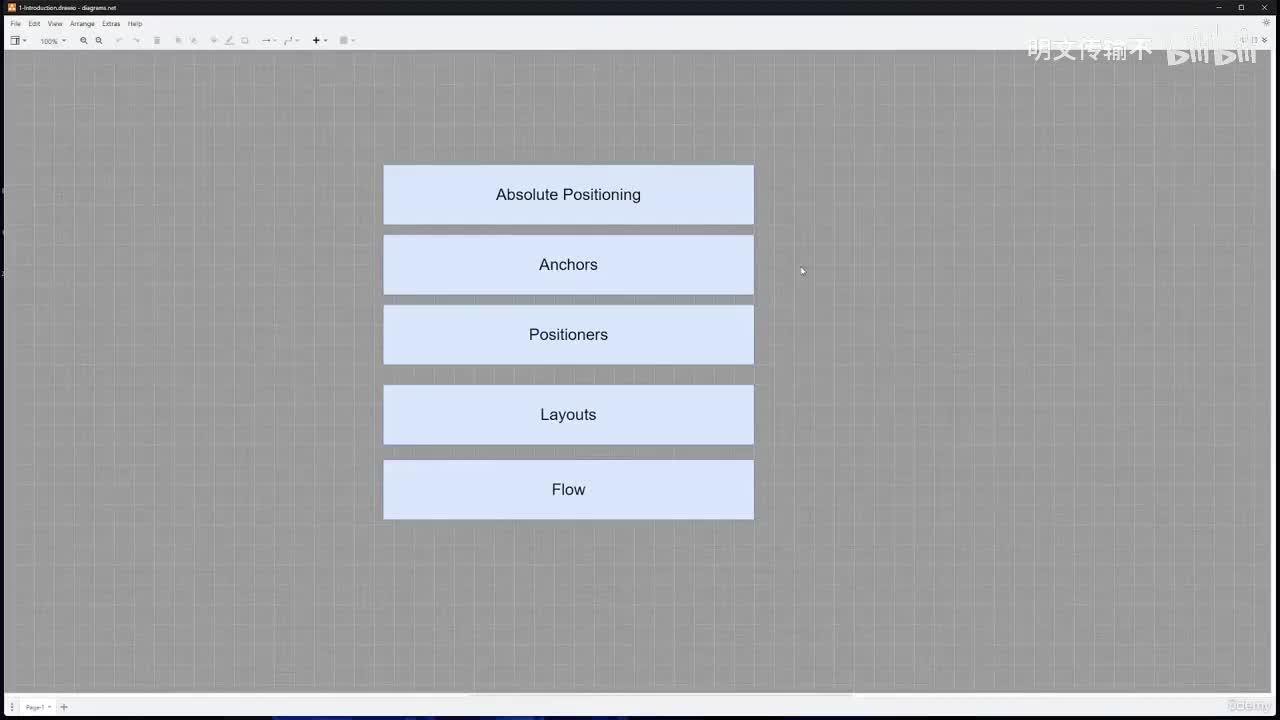The width and height of the screenshot is (1280, 720).
Task: Click the delete trash icon
Action: pos(157,41)
